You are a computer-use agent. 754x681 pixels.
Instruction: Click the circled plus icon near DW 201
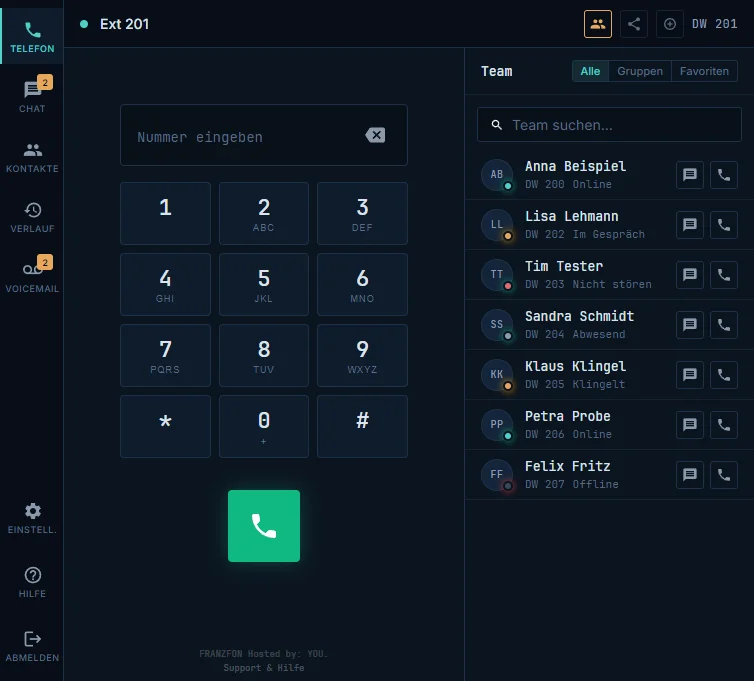670,24
